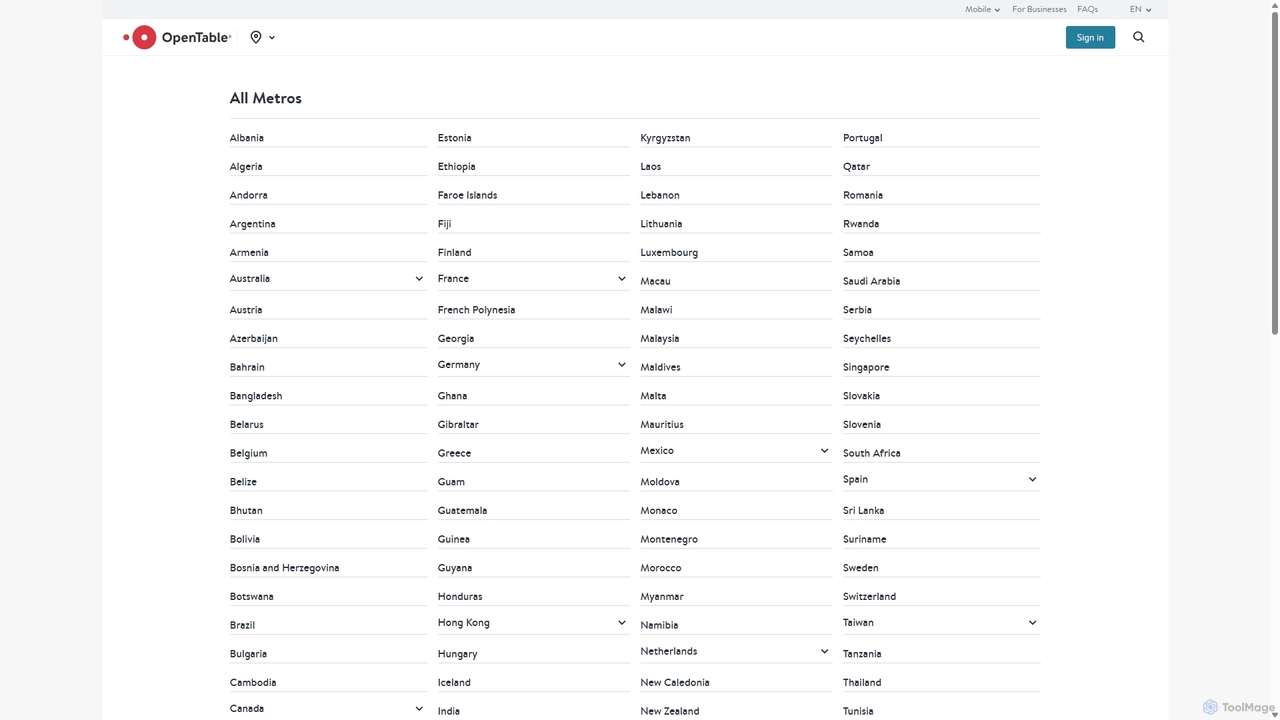
Task: Open the Brazil link
Action: point(242,625)
